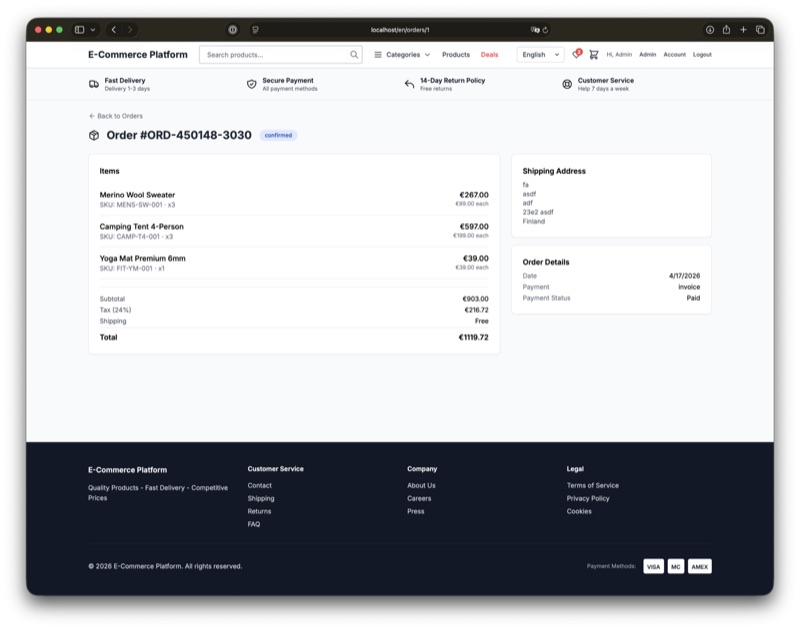The width and height of the screenshot is (800, 630).
Task: Open the Cookies footer link
Action: [x=579, y=511]
